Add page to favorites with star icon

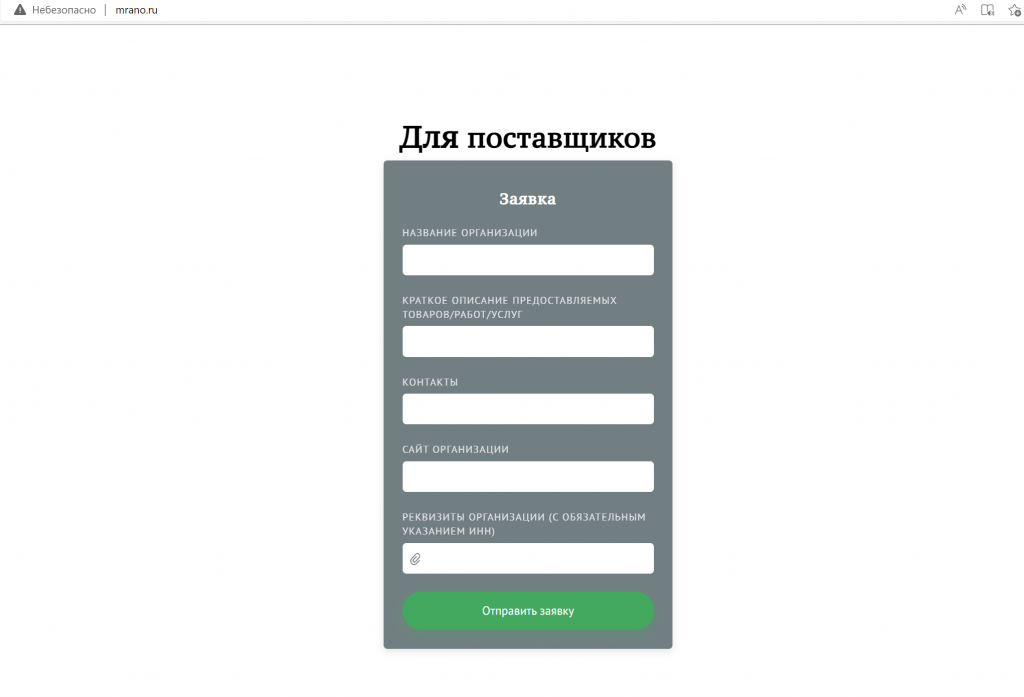[x=1014, y=10]
